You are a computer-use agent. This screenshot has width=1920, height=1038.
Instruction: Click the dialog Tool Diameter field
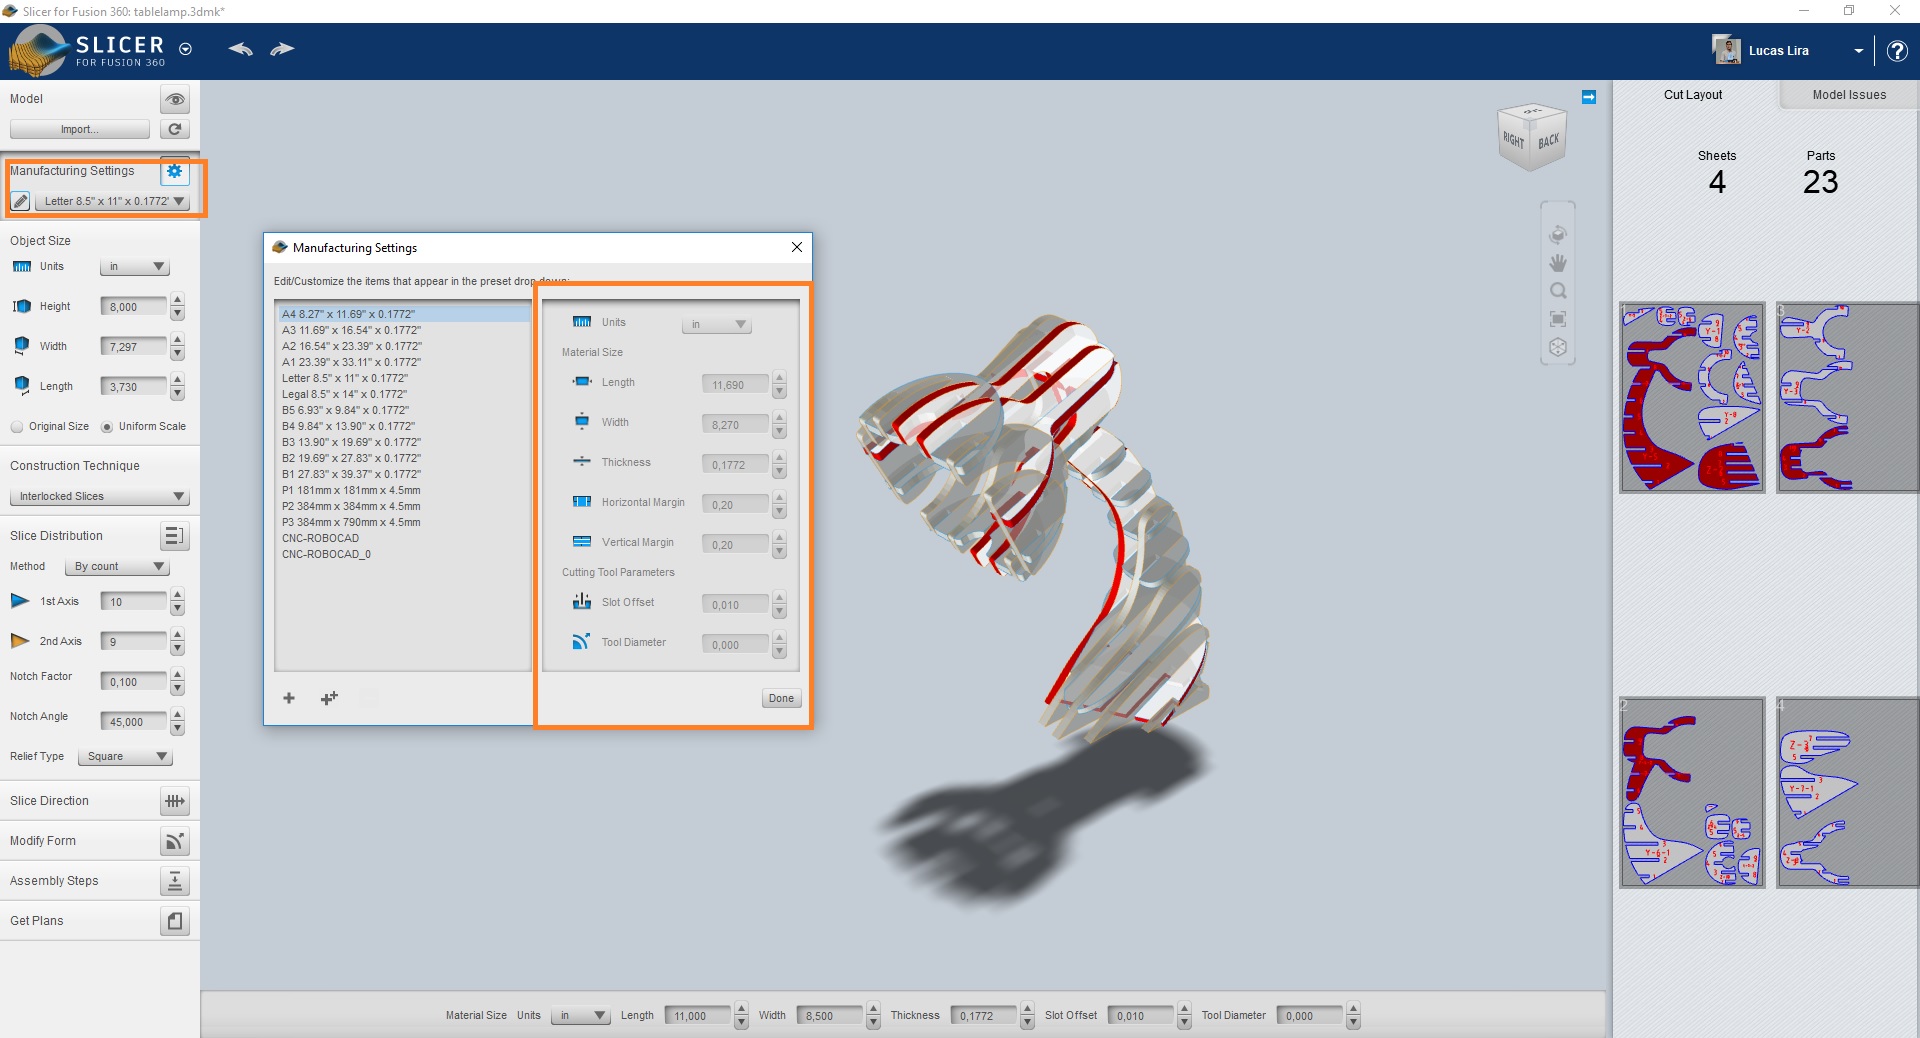[x=735, y=645]
